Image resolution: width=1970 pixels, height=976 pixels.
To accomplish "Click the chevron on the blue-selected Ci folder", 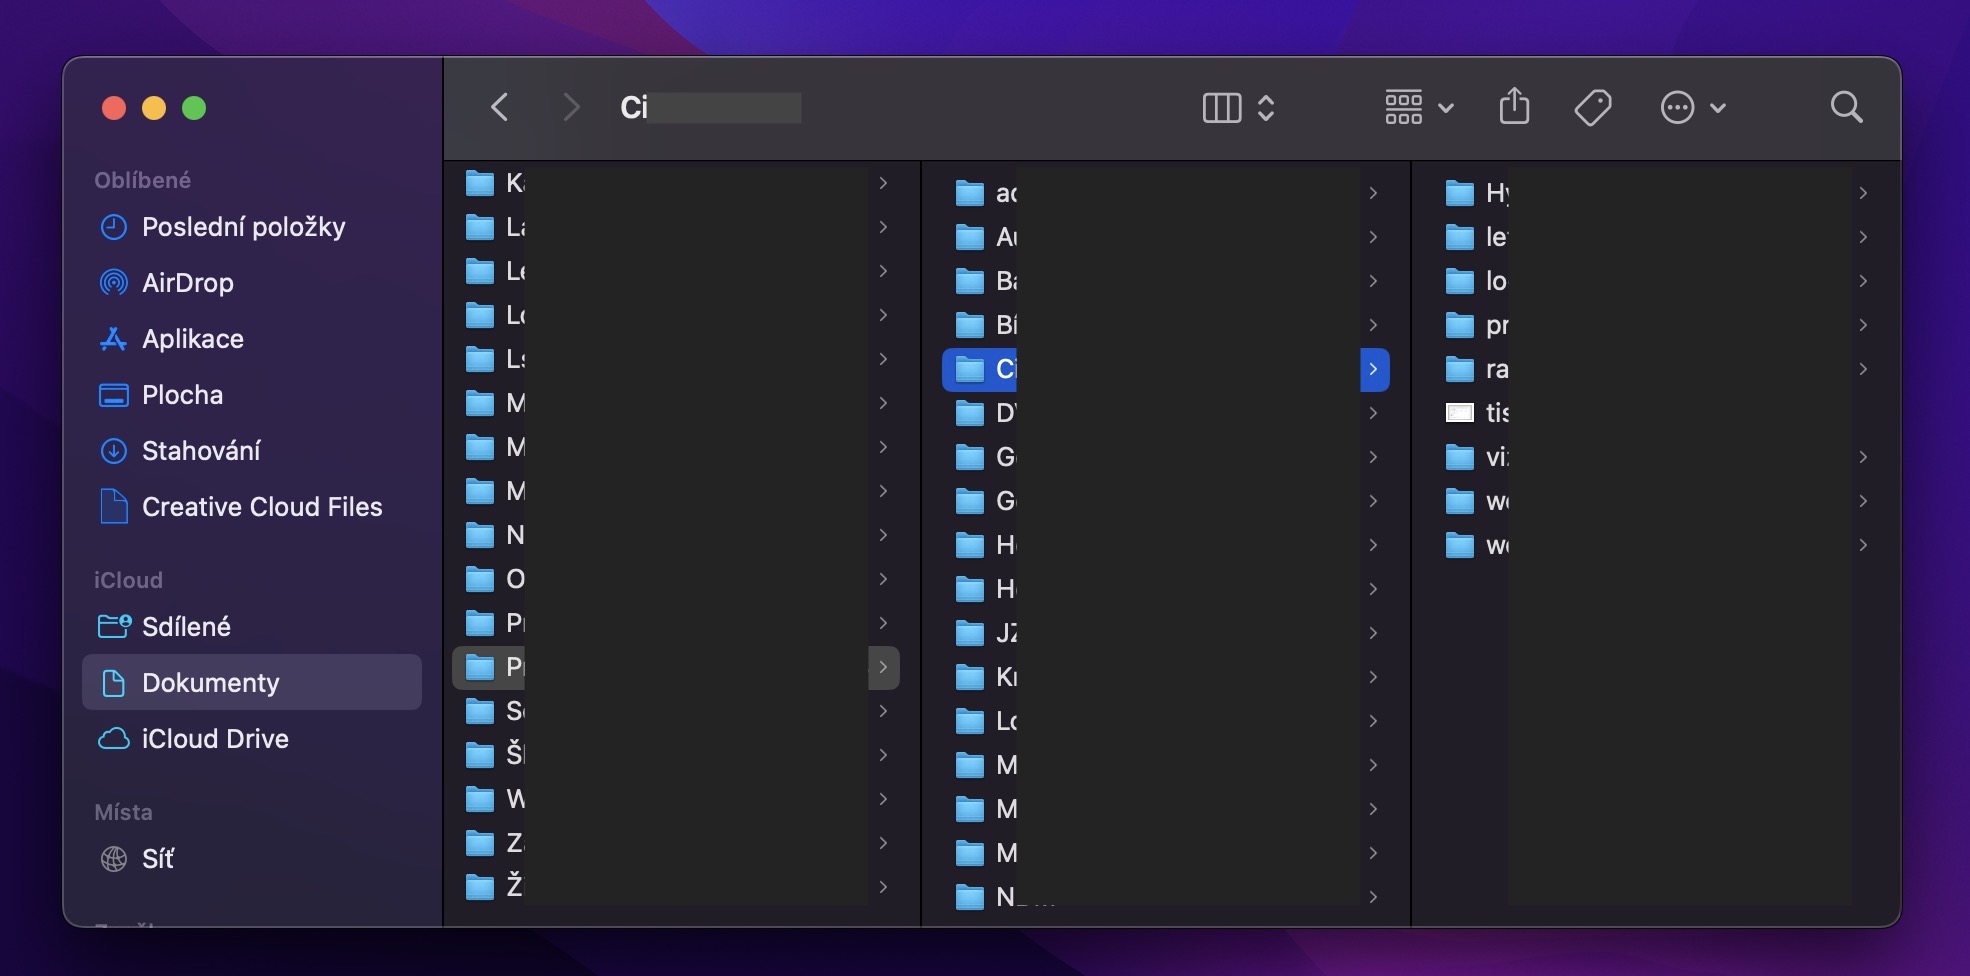I will [1374, 369].
